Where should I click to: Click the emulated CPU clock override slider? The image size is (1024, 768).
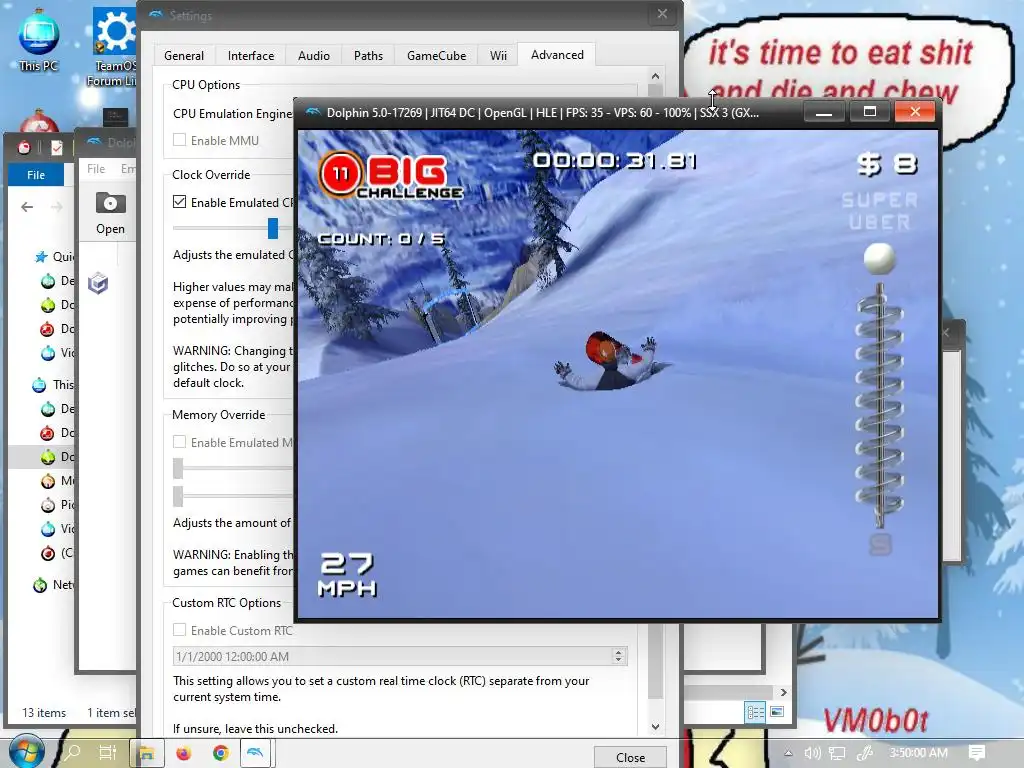click(x=273, y=228)
